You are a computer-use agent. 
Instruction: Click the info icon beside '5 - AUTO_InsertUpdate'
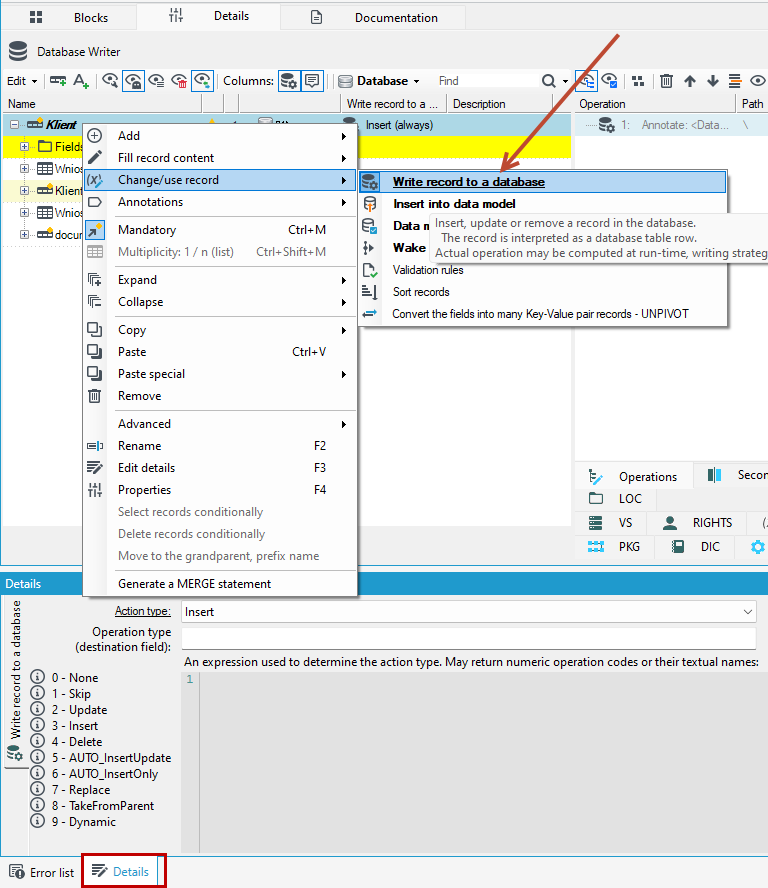point(37,757)
